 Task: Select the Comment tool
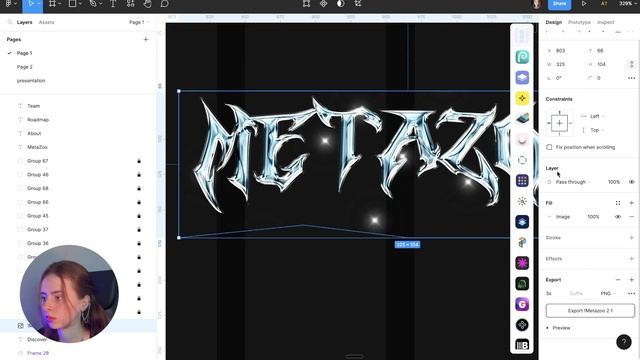click(x=164, y=4)
